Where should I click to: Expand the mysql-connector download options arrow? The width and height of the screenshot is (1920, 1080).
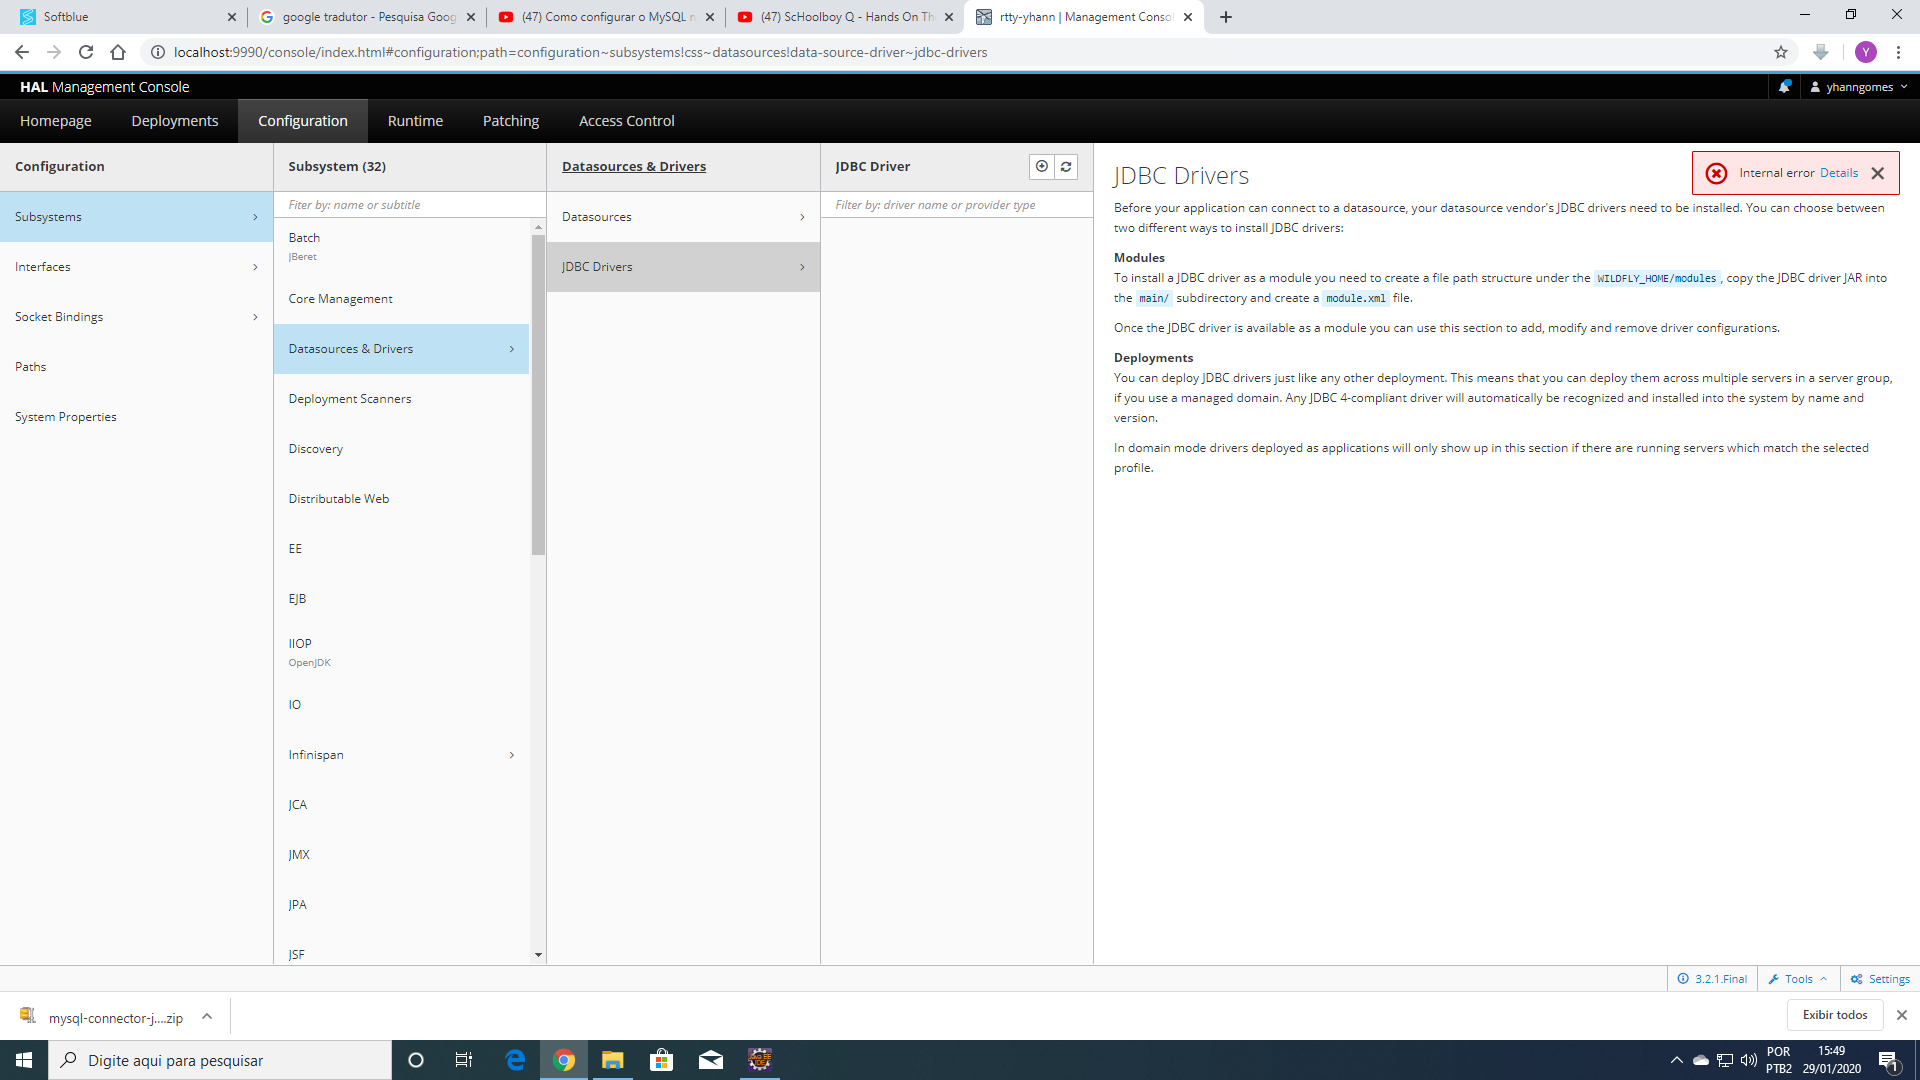tap(207, 1016)
